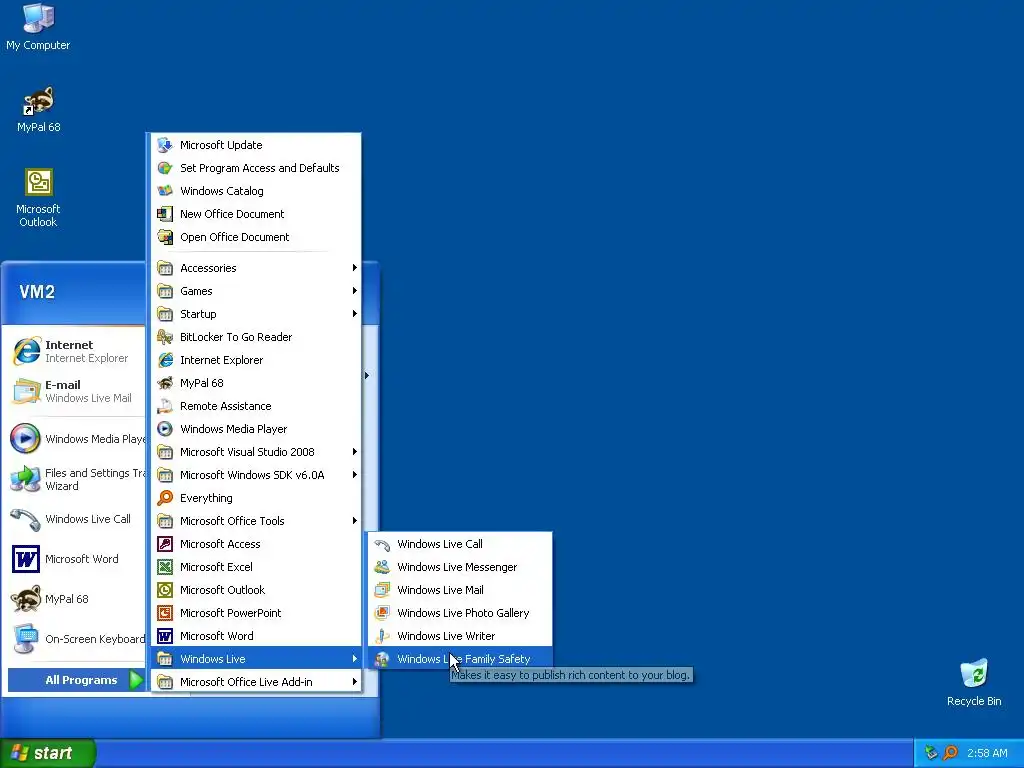Select Set Program Access and Defaults
Image resolution: width=1024 pixels, height=768 pixels.
256,168
